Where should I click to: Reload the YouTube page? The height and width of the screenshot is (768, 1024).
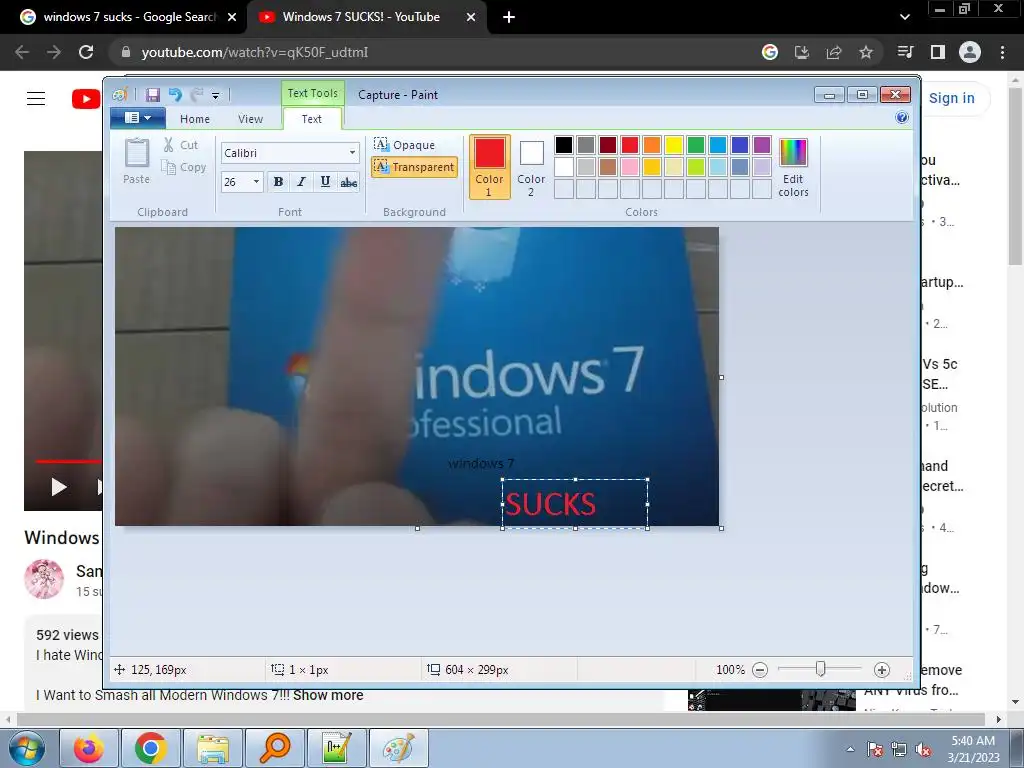pos(86,52)
